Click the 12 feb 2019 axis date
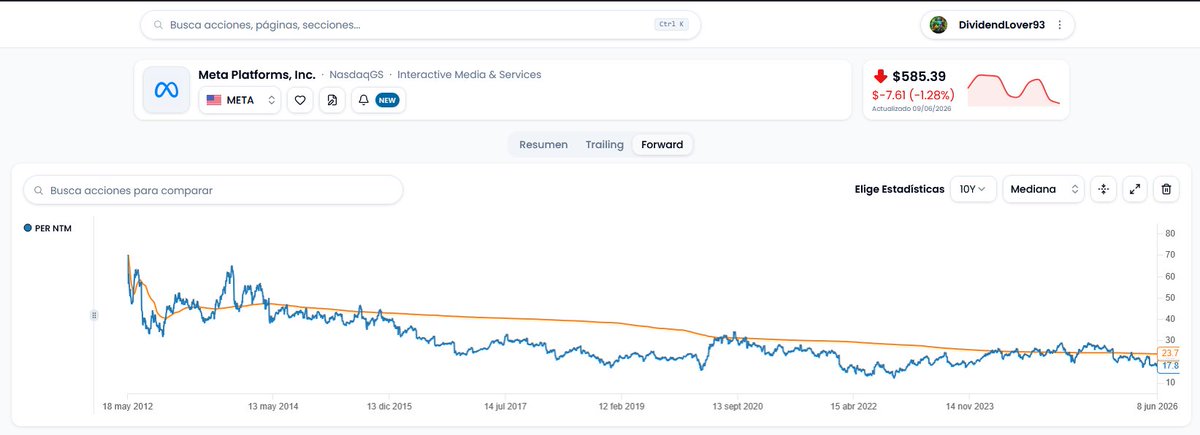 623,407
